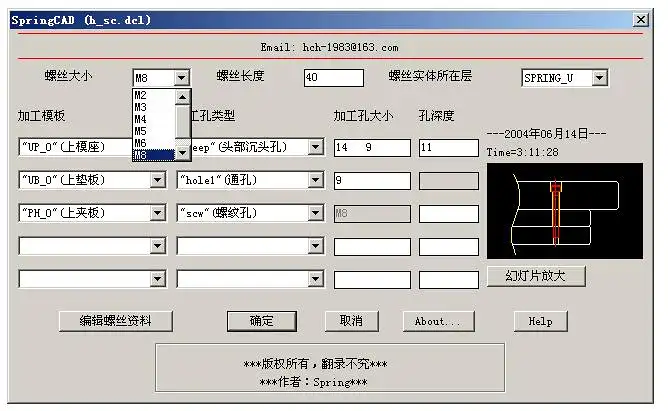This screenshot has width=668, height=411.
Task: Open the "UB_0" (上垫板) template dropdown
Action: coord(158,180)
